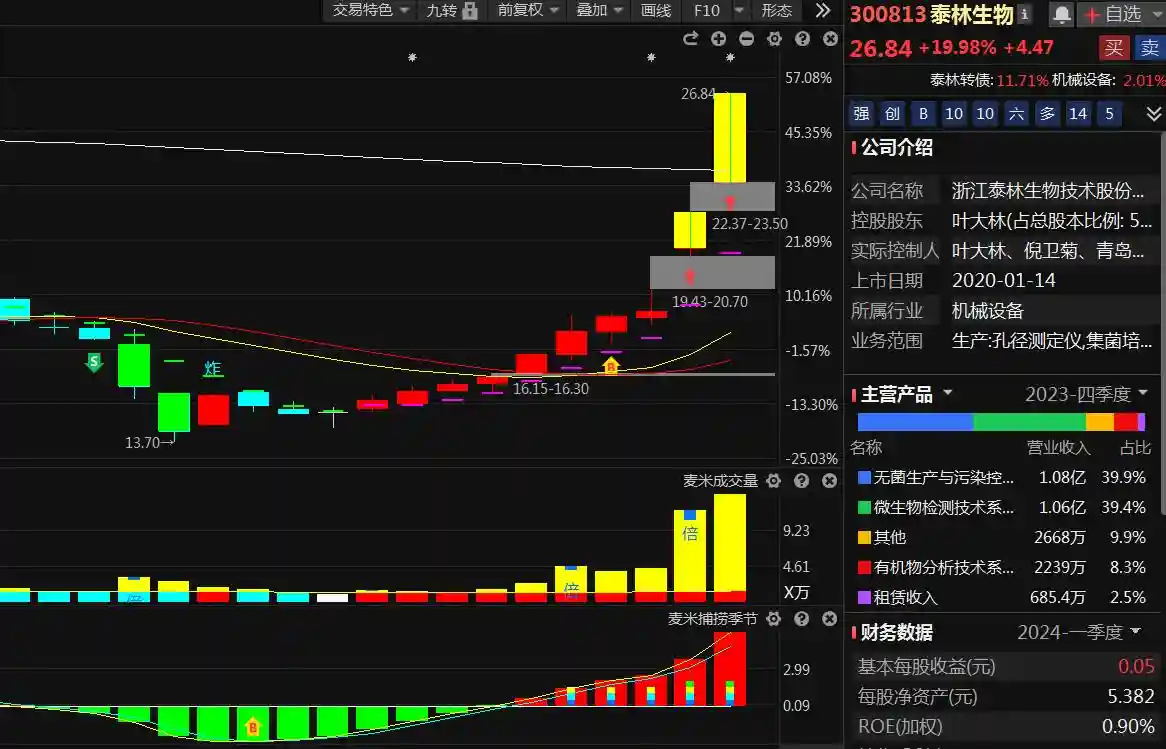
Task: Toggle the 强 tag badge
Action: click(x=862, y=114)
